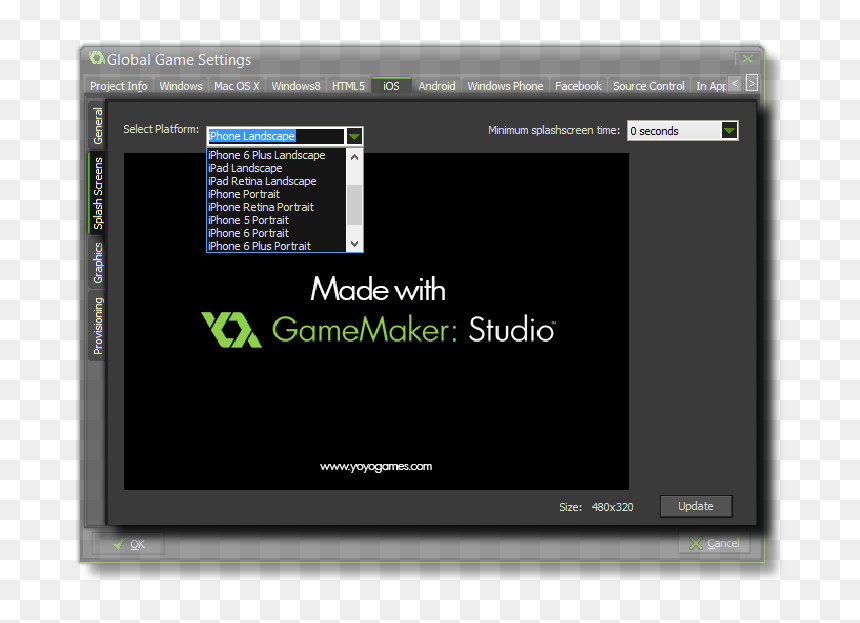Viewport: 860px width, 623px height.
Task: Switch to the Windows tab
Action: pos(181,86)
